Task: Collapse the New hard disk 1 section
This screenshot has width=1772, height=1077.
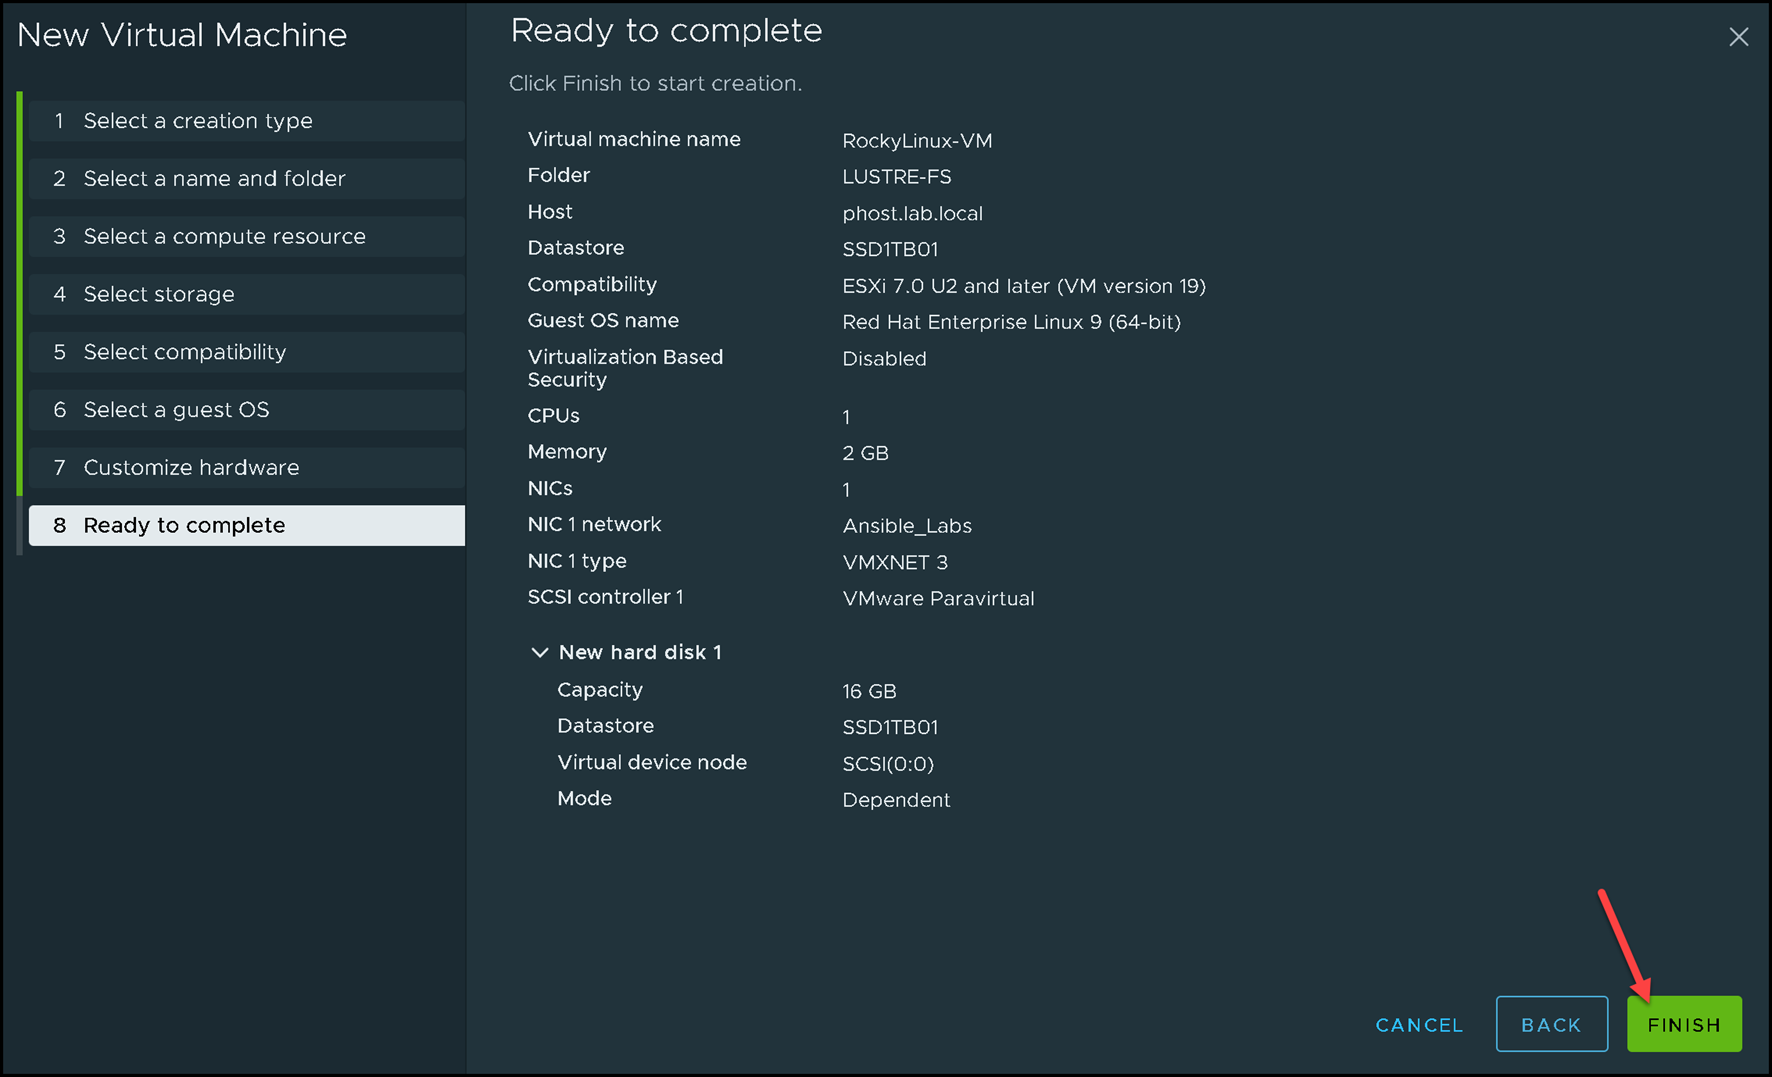Action: [x=540, y=652]
